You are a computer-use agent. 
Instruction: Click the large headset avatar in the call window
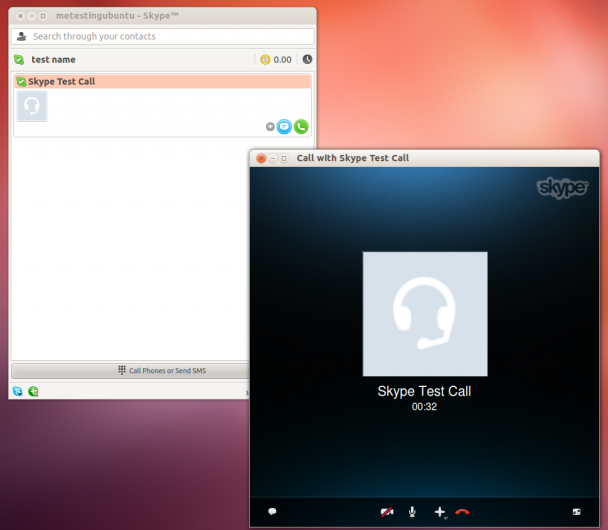pos(425,314)
